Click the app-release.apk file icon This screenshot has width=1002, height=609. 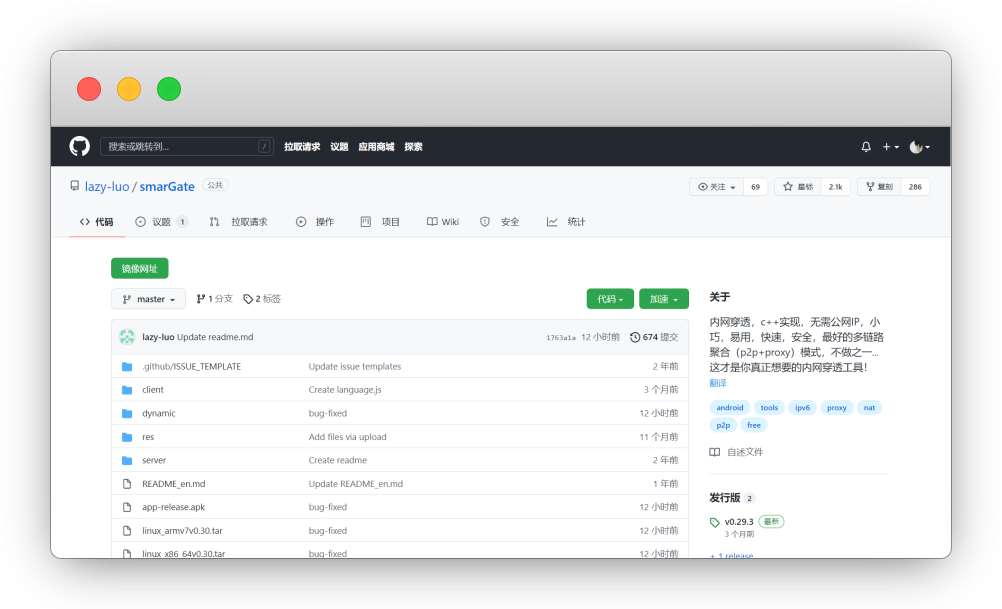pyautogui.click(x=127, y=507)
